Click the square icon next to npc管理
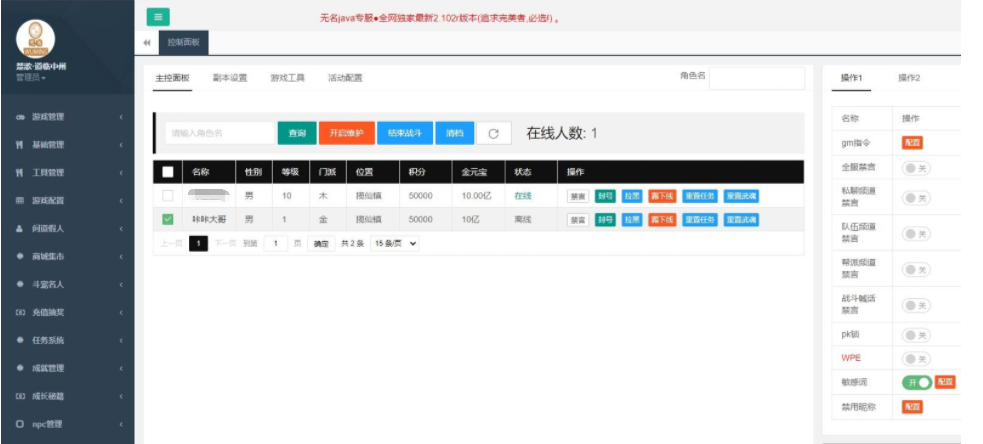This screenshot has width=983, height=444. point(20,424)
